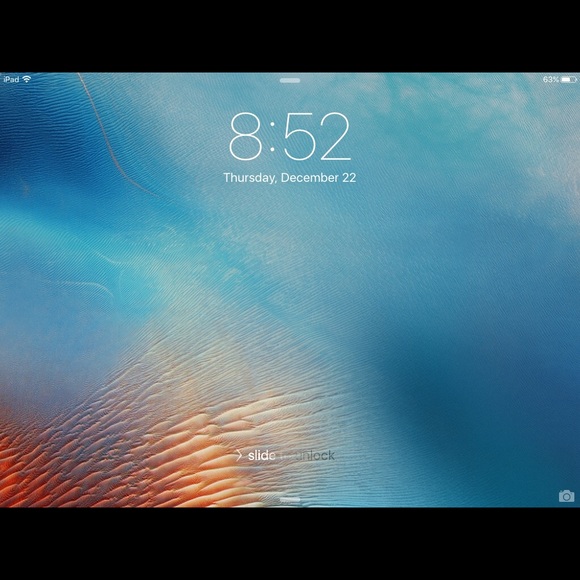Viewport: 580px width, 580px height.
Task: Open the camera from the lock screen icon
Action: 566,496
